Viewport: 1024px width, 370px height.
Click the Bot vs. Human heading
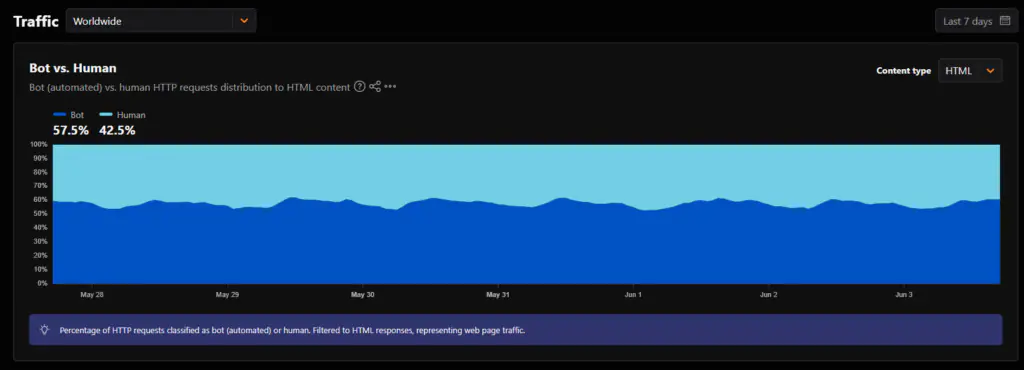(x=73, y=68)
